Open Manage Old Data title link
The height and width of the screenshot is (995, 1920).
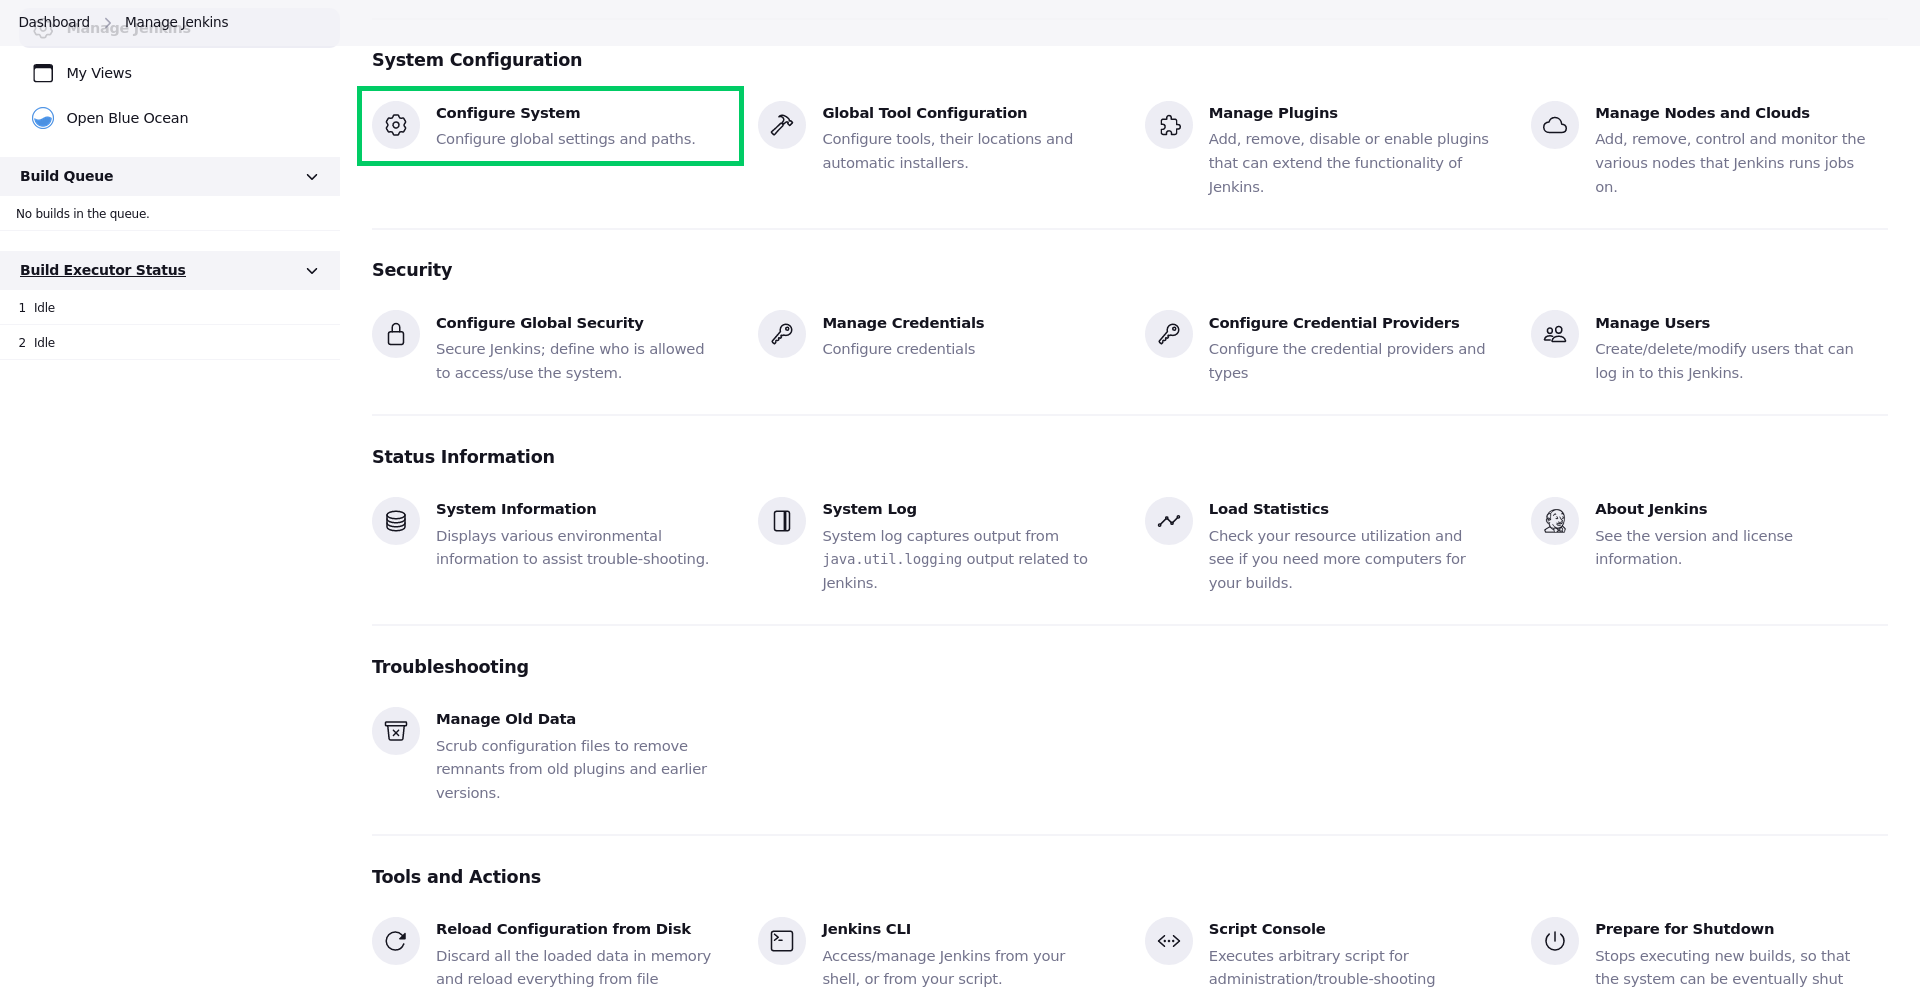coord(506,719)
